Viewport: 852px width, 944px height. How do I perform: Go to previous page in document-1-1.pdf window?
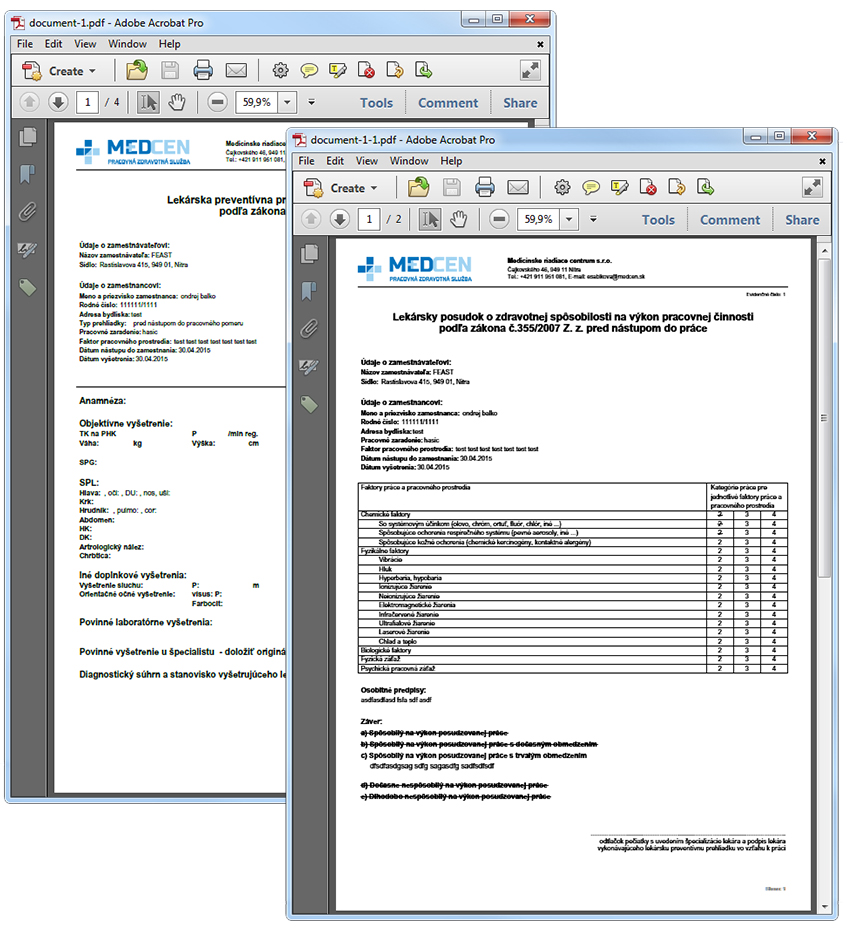click(x=311, y=219)
